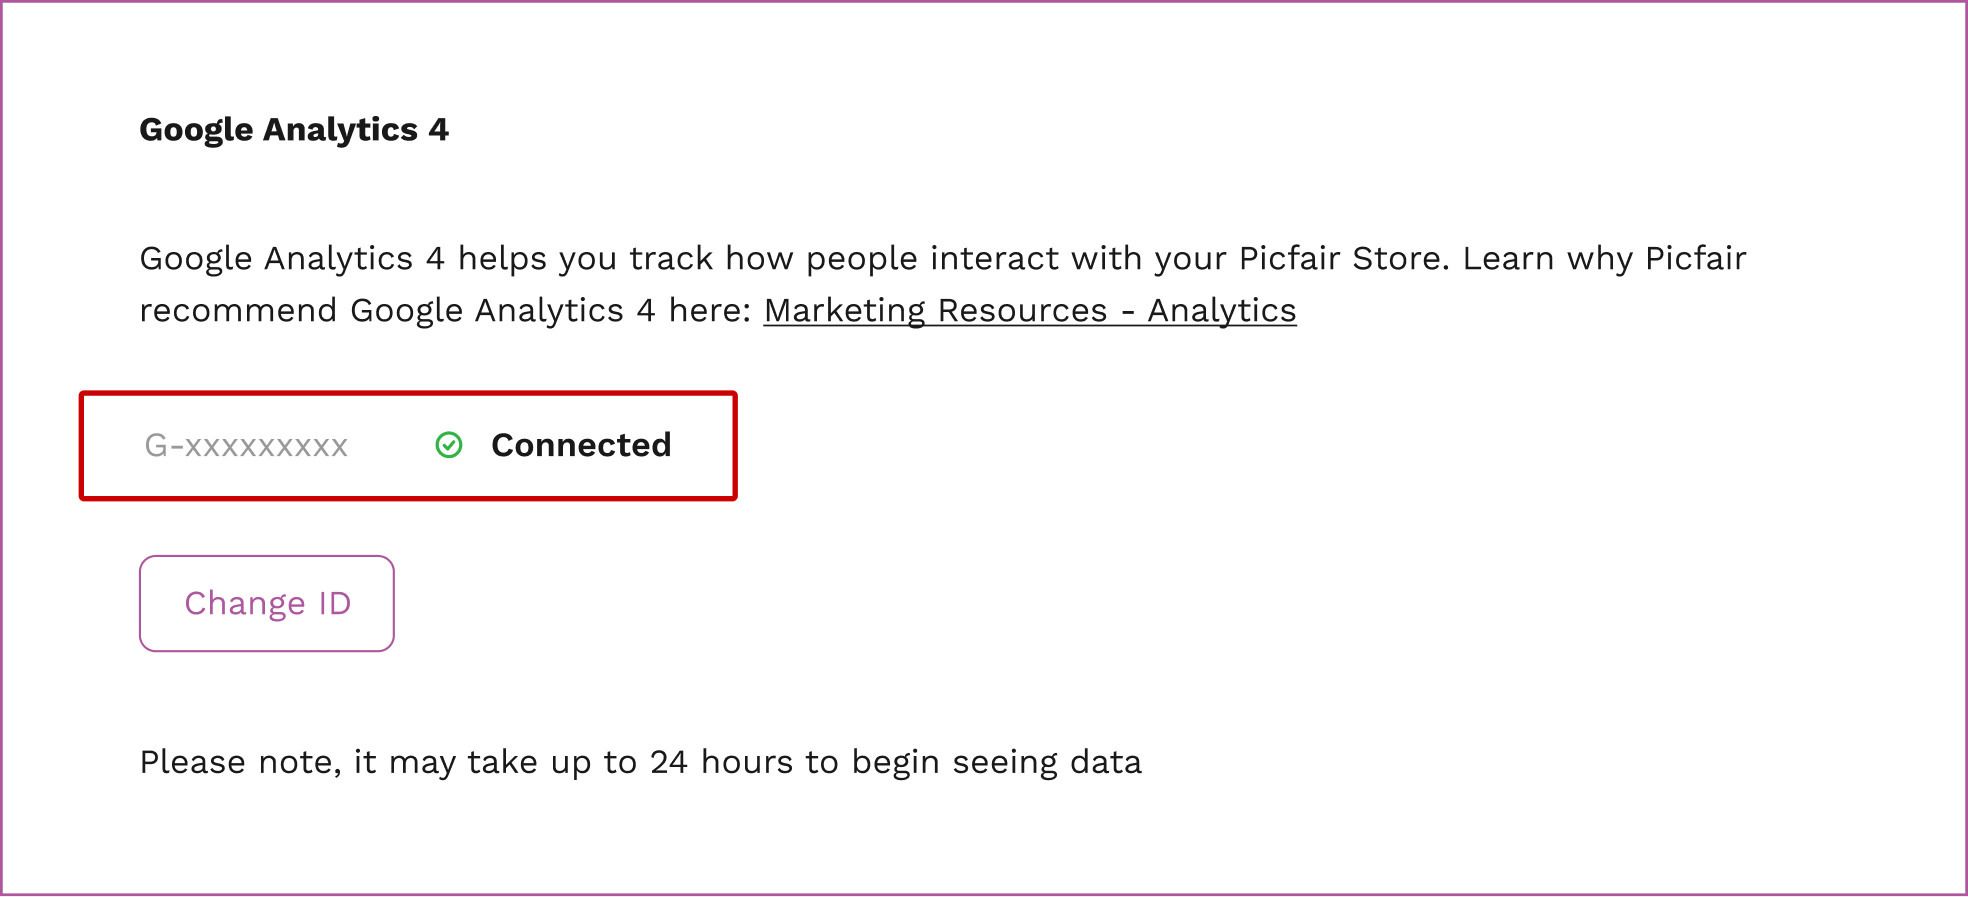The height and width of the screenshot is (897, 1968).
Task: Click the Google Analytics 4 heading
Action: 295,129
